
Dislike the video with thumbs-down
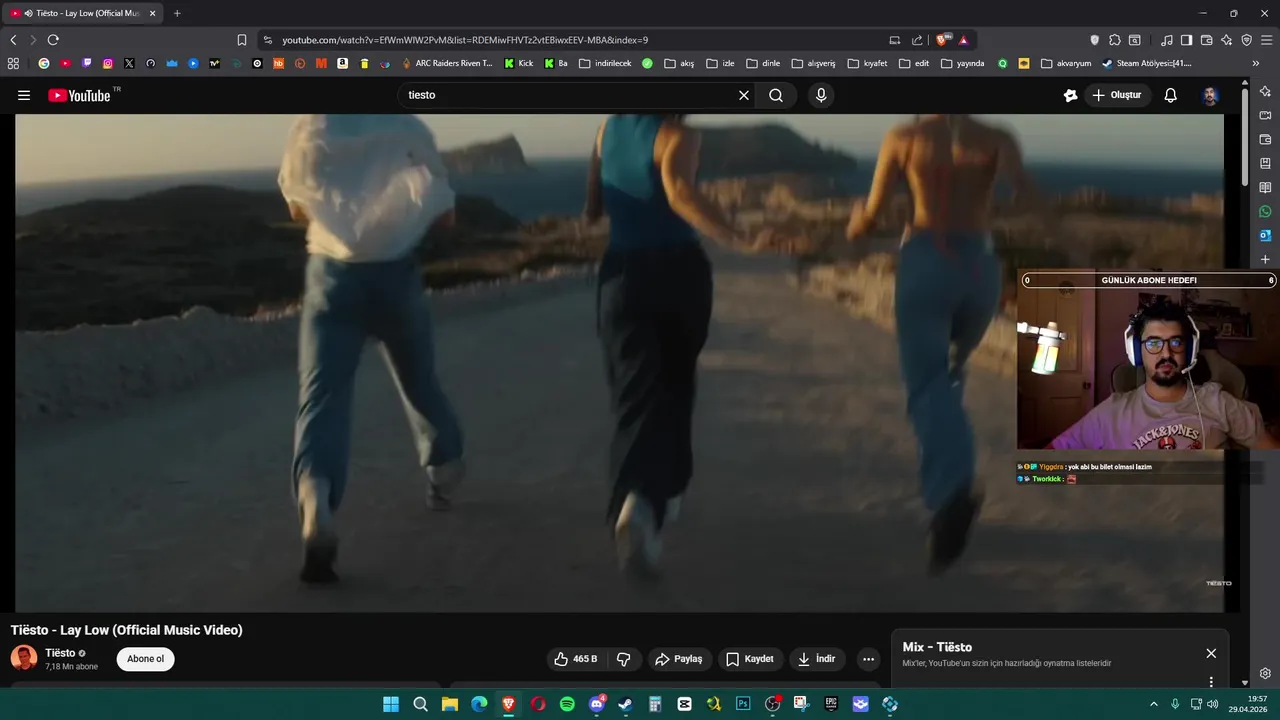coord(624,659)
